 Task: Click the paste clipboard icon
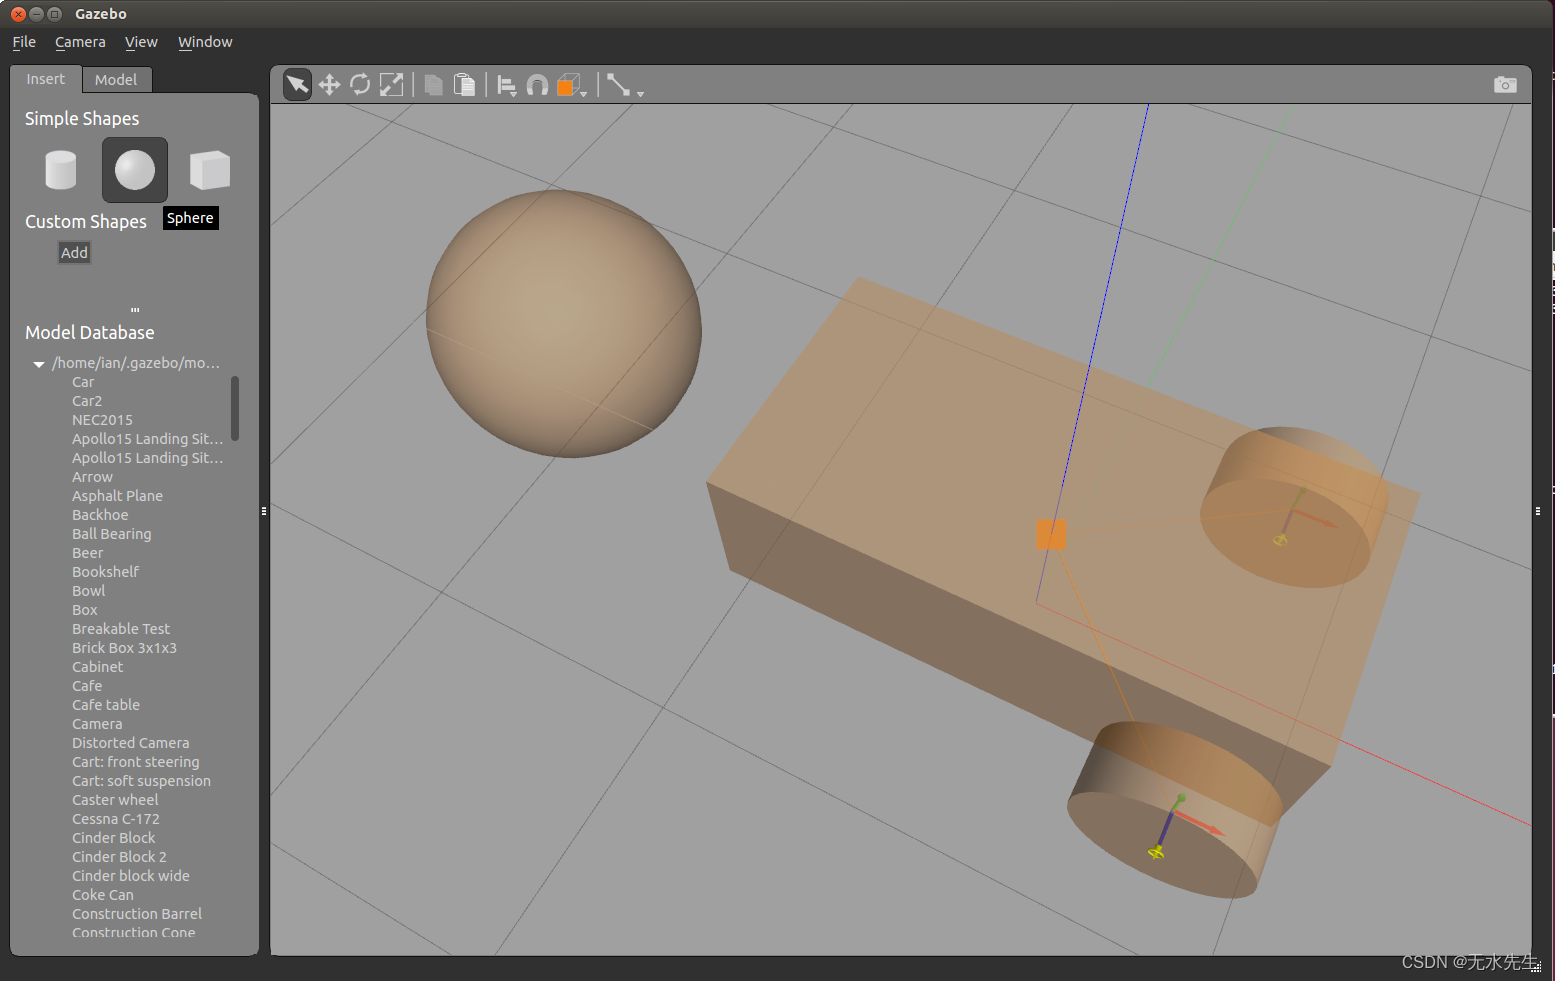coord(464,85)
